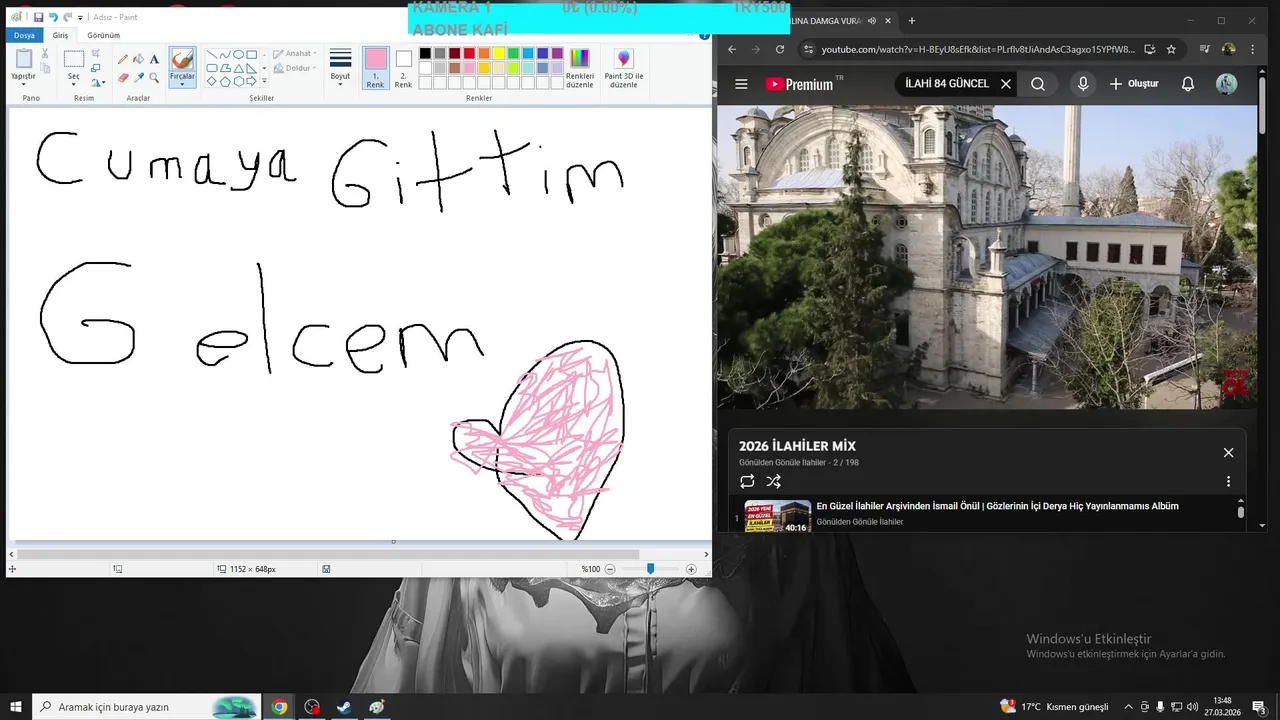Open the Dosya menu in Paint
1280x720 pixels.
pyautogui.click(x=24, y=35)
